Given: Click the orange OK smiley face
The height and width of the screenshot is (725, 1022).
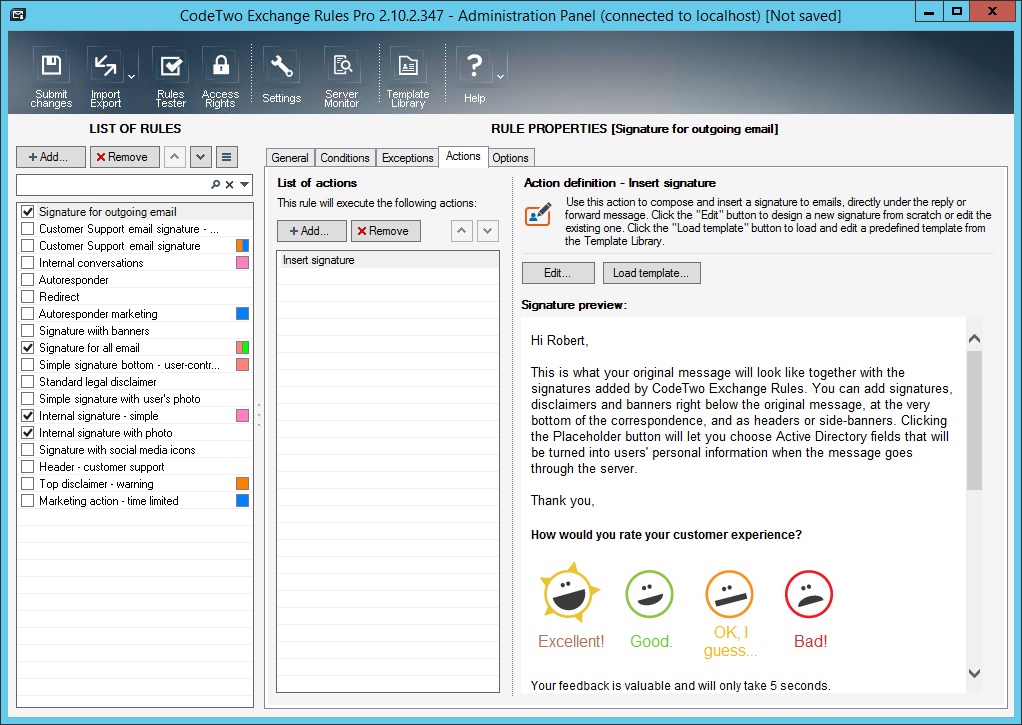Looking at the screenshot, I should [729, 594].
